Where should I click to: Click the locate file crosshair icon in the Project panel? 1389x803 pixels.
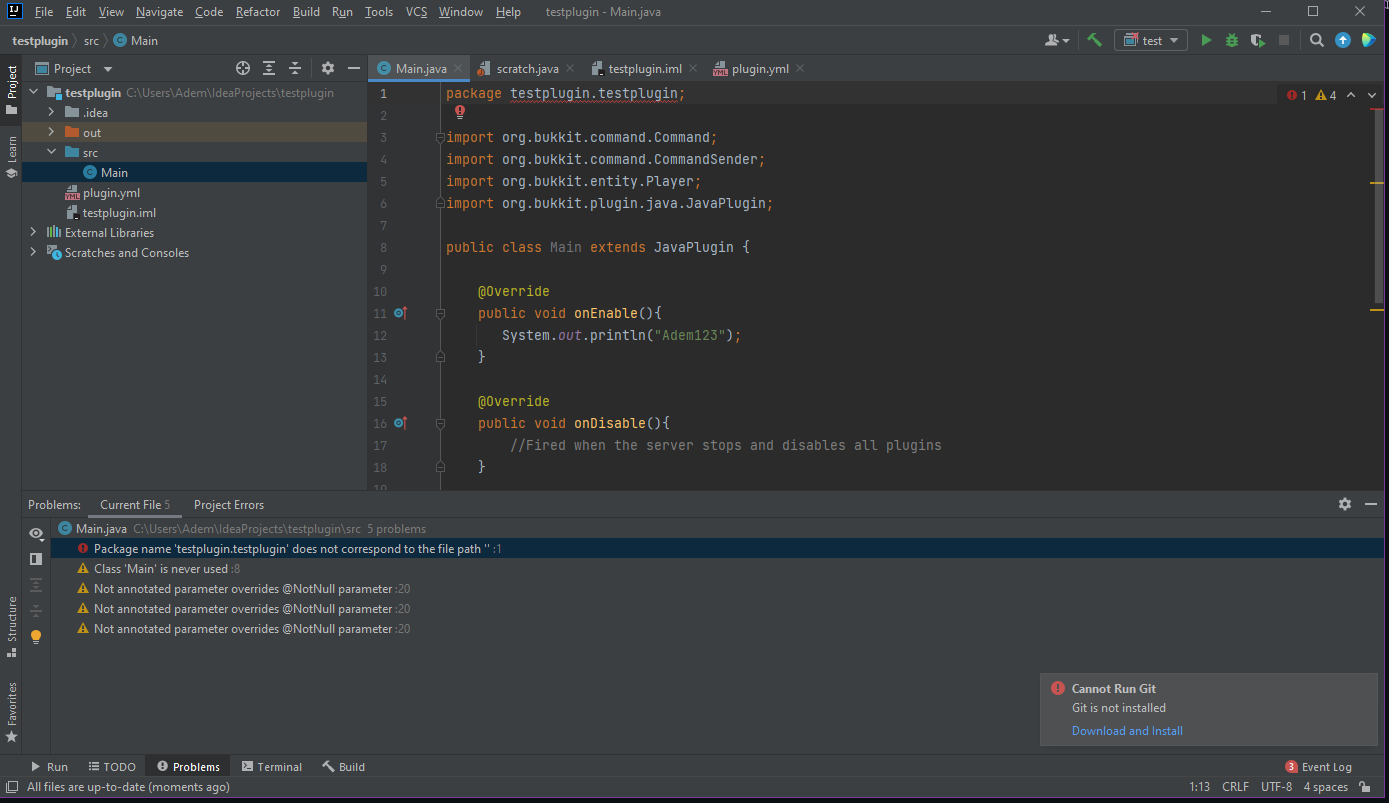(243, 68)
